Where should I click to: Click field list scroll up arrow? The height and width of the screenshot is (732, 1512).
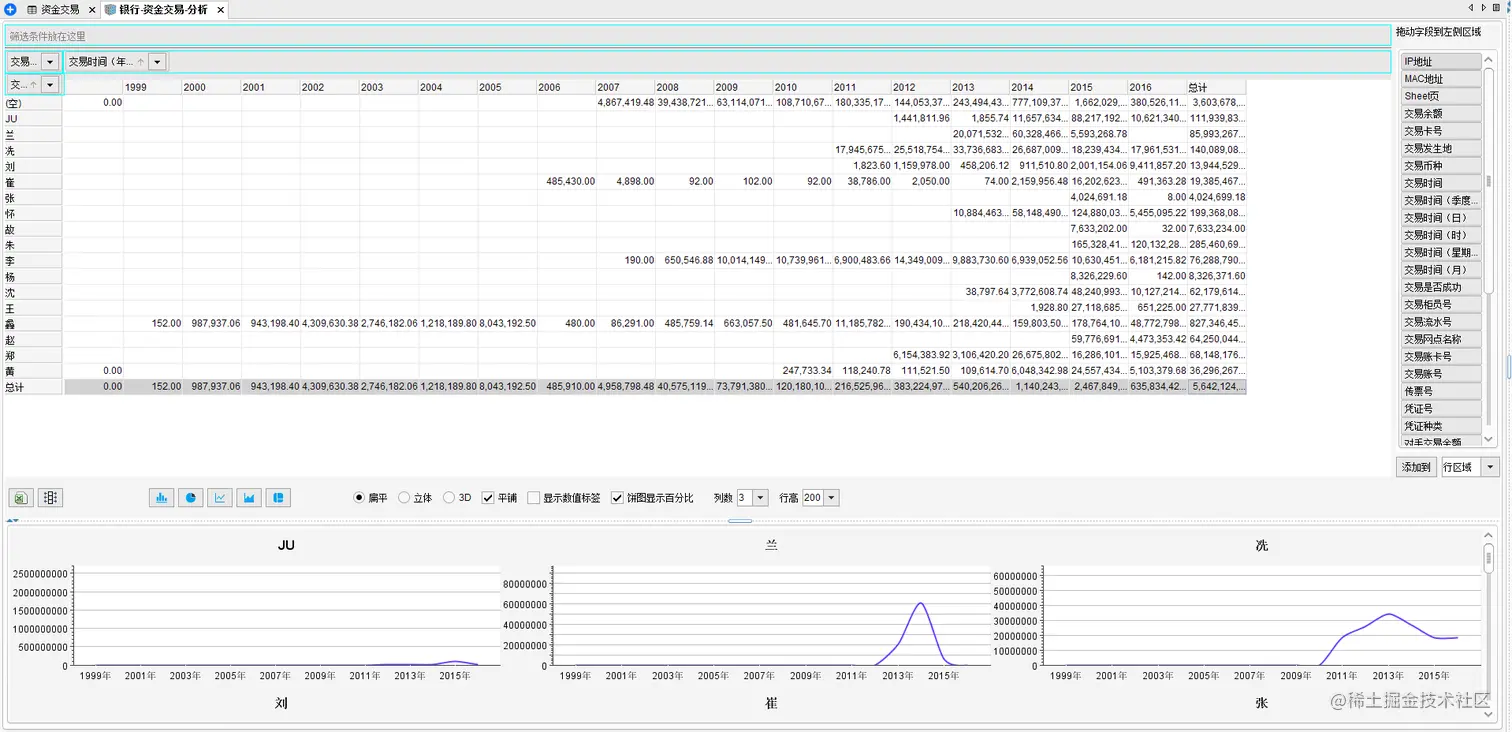[x=1488, y=60]
